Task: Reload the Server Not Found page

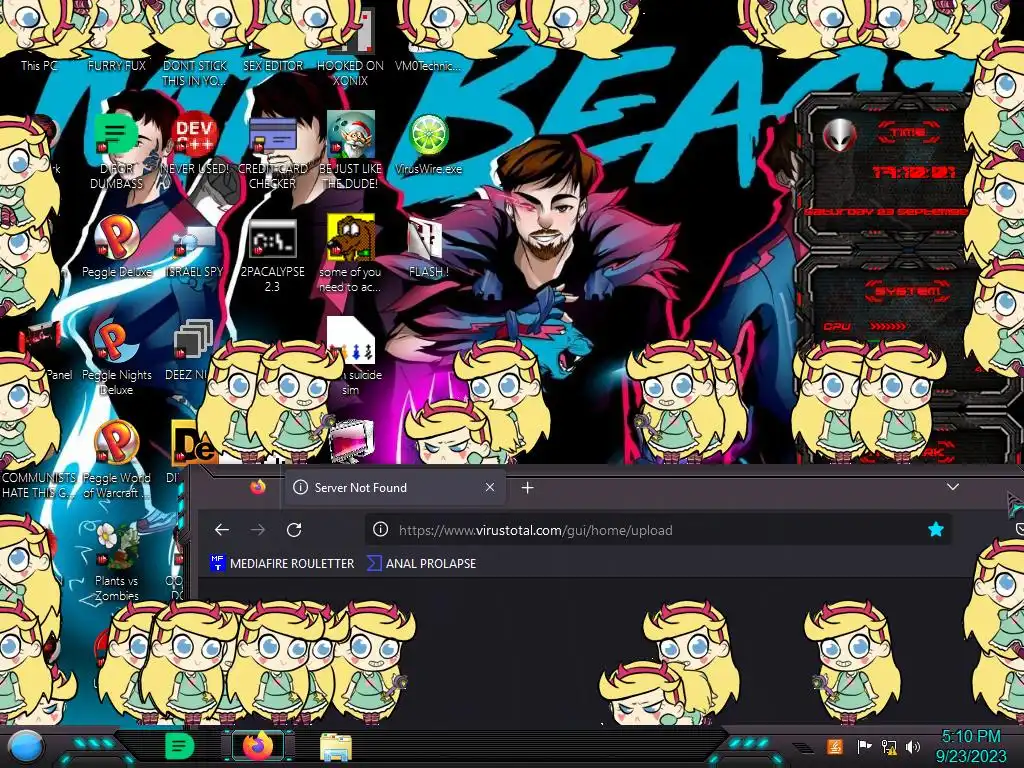Action: 294,530
